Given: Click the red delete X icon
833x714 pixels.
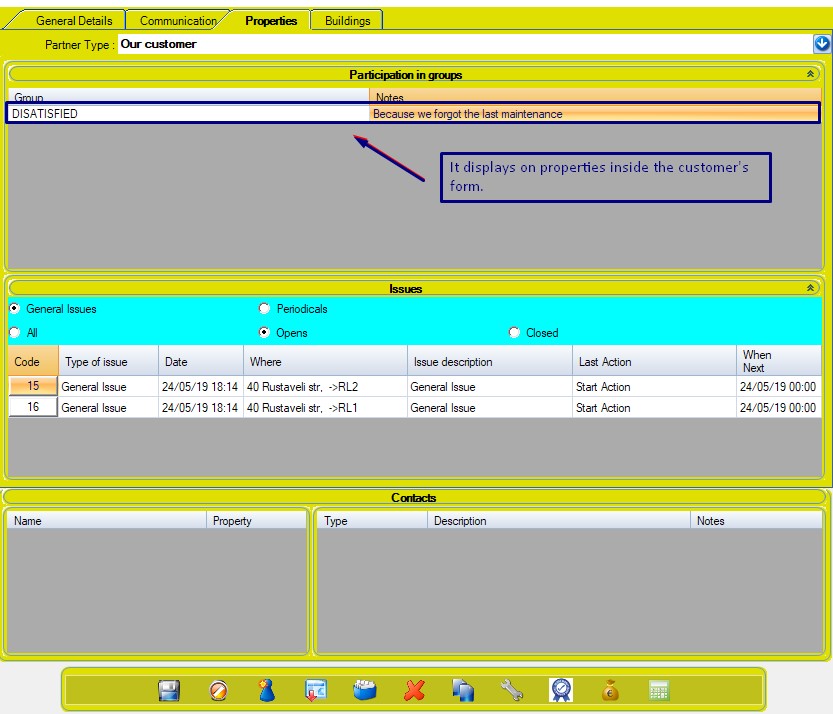Looking at the screenshot, I should tap(414, 690).
